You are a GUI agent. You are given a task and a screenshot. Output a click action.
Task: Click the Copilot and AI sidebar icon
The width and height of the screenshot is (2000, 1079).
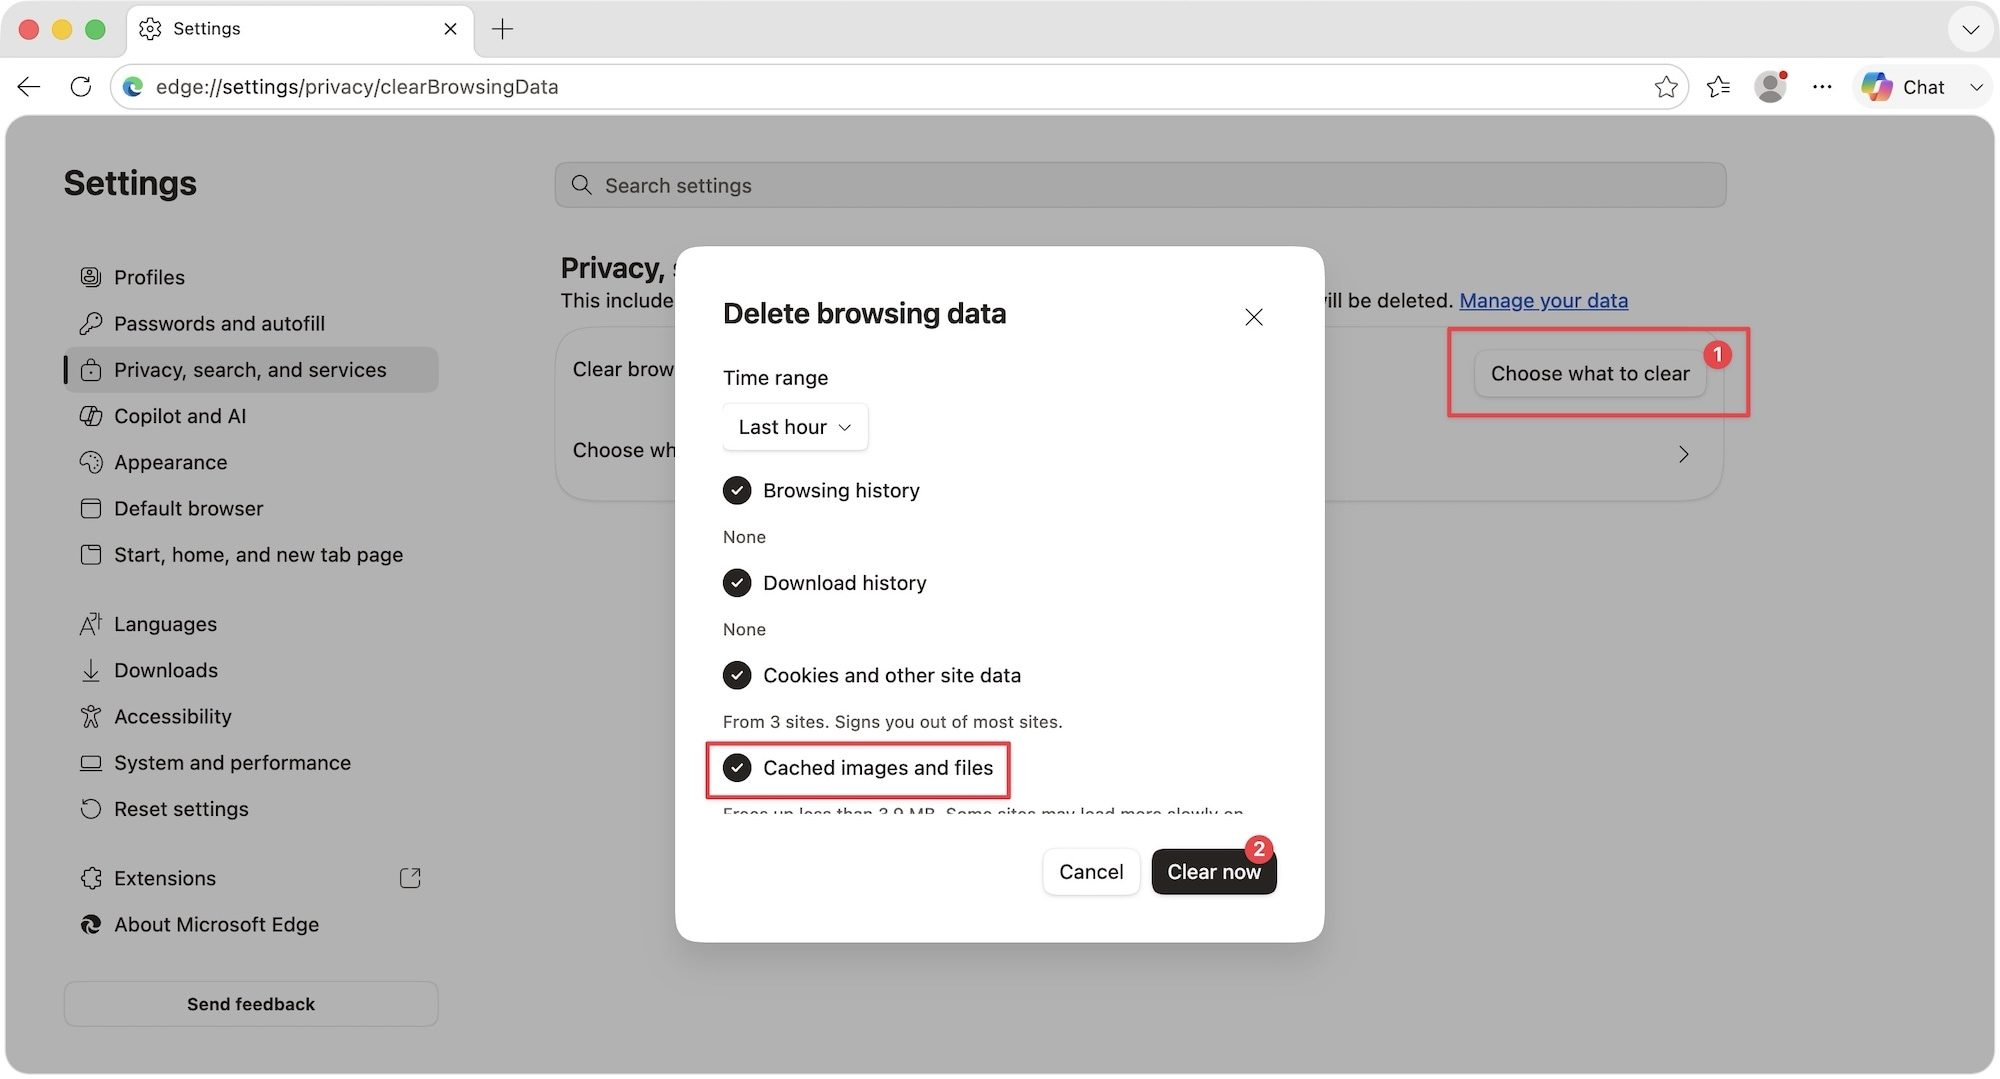(x=91, y=416)
